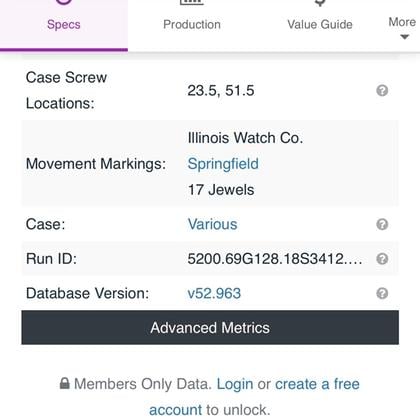
Task: Open the More menu label
Action: 402,22
